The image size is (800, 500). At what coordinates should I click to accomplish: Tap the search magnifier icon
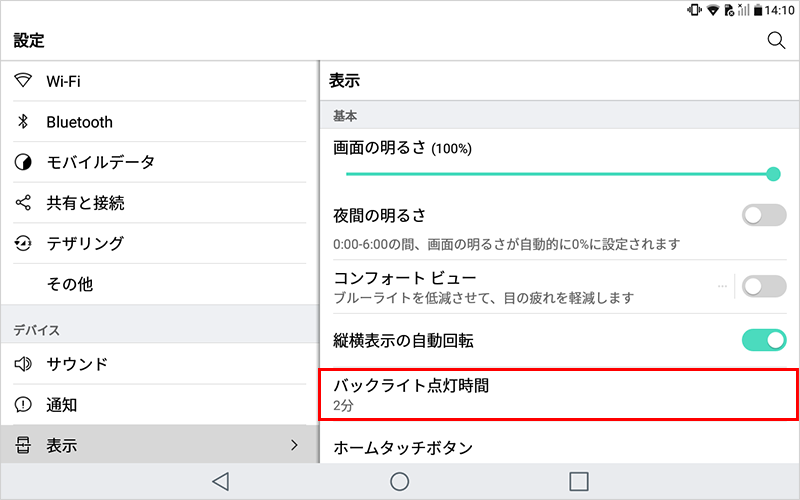(776, 40)
